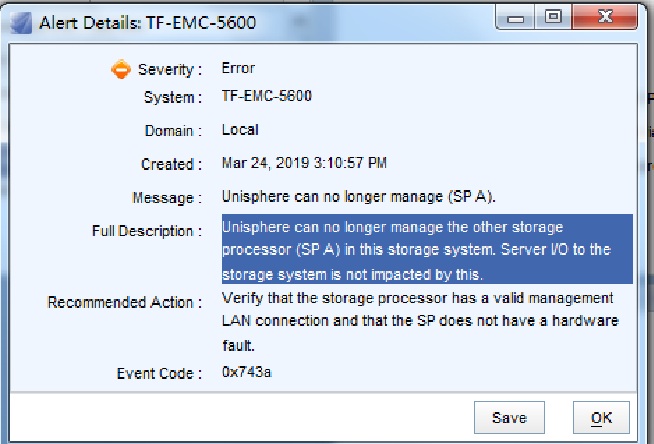Click the Recommended Action label
654x444 pixels.
pyautogui.click(x=125, y=302)
